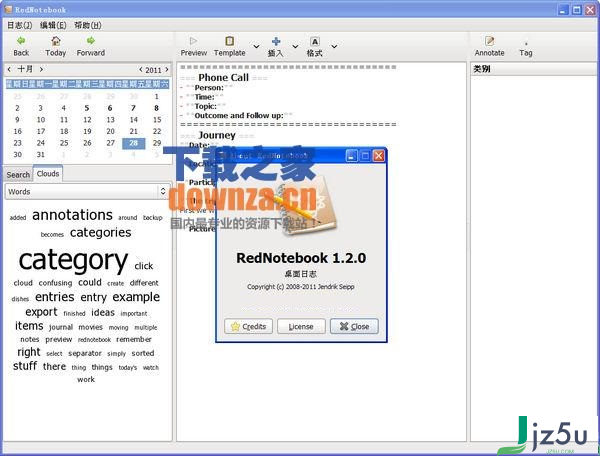Select day 28 in the calendar
The image size is (600, 456).
pos(134,143)
